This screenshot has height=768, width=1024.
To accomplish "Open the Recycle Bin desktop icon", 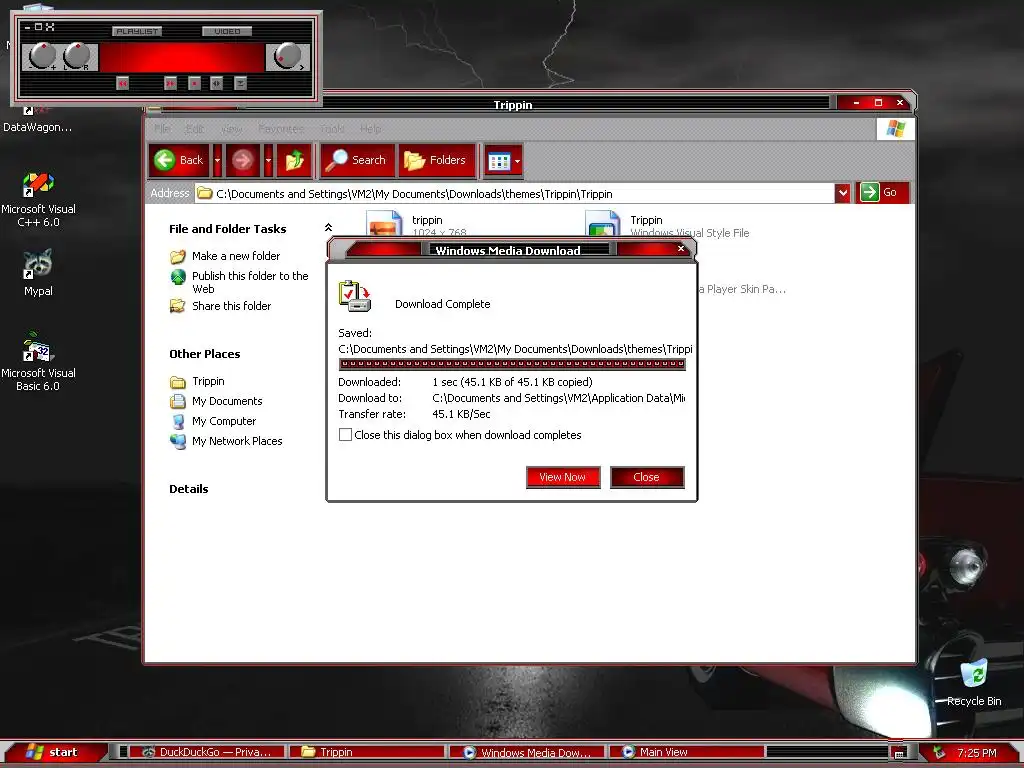I will 974,683.
